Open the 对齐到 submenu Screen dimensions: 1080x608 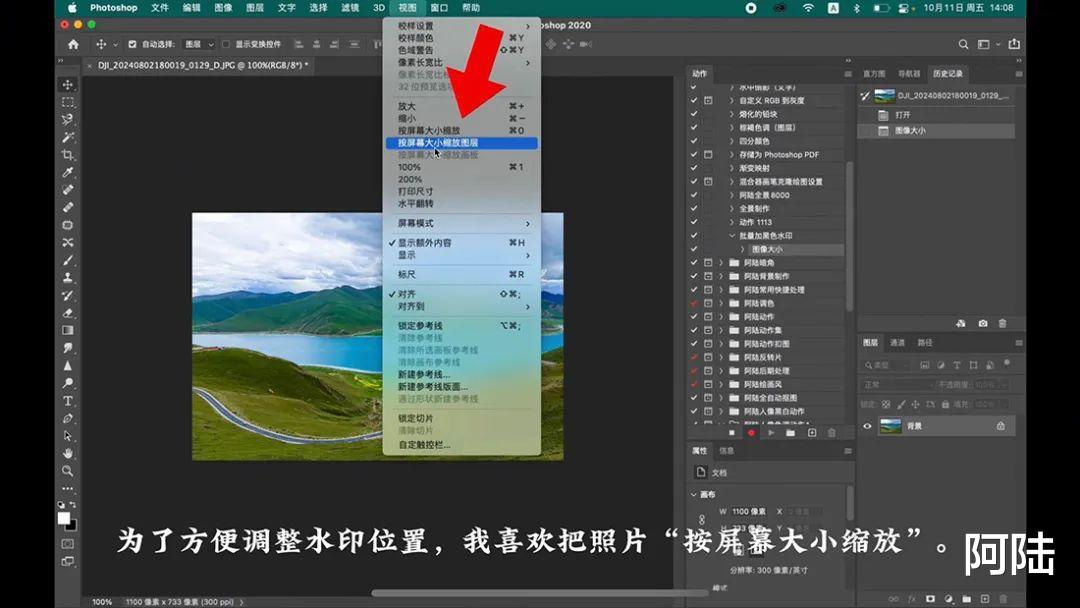pyautogui.click(x=461, y=306)
